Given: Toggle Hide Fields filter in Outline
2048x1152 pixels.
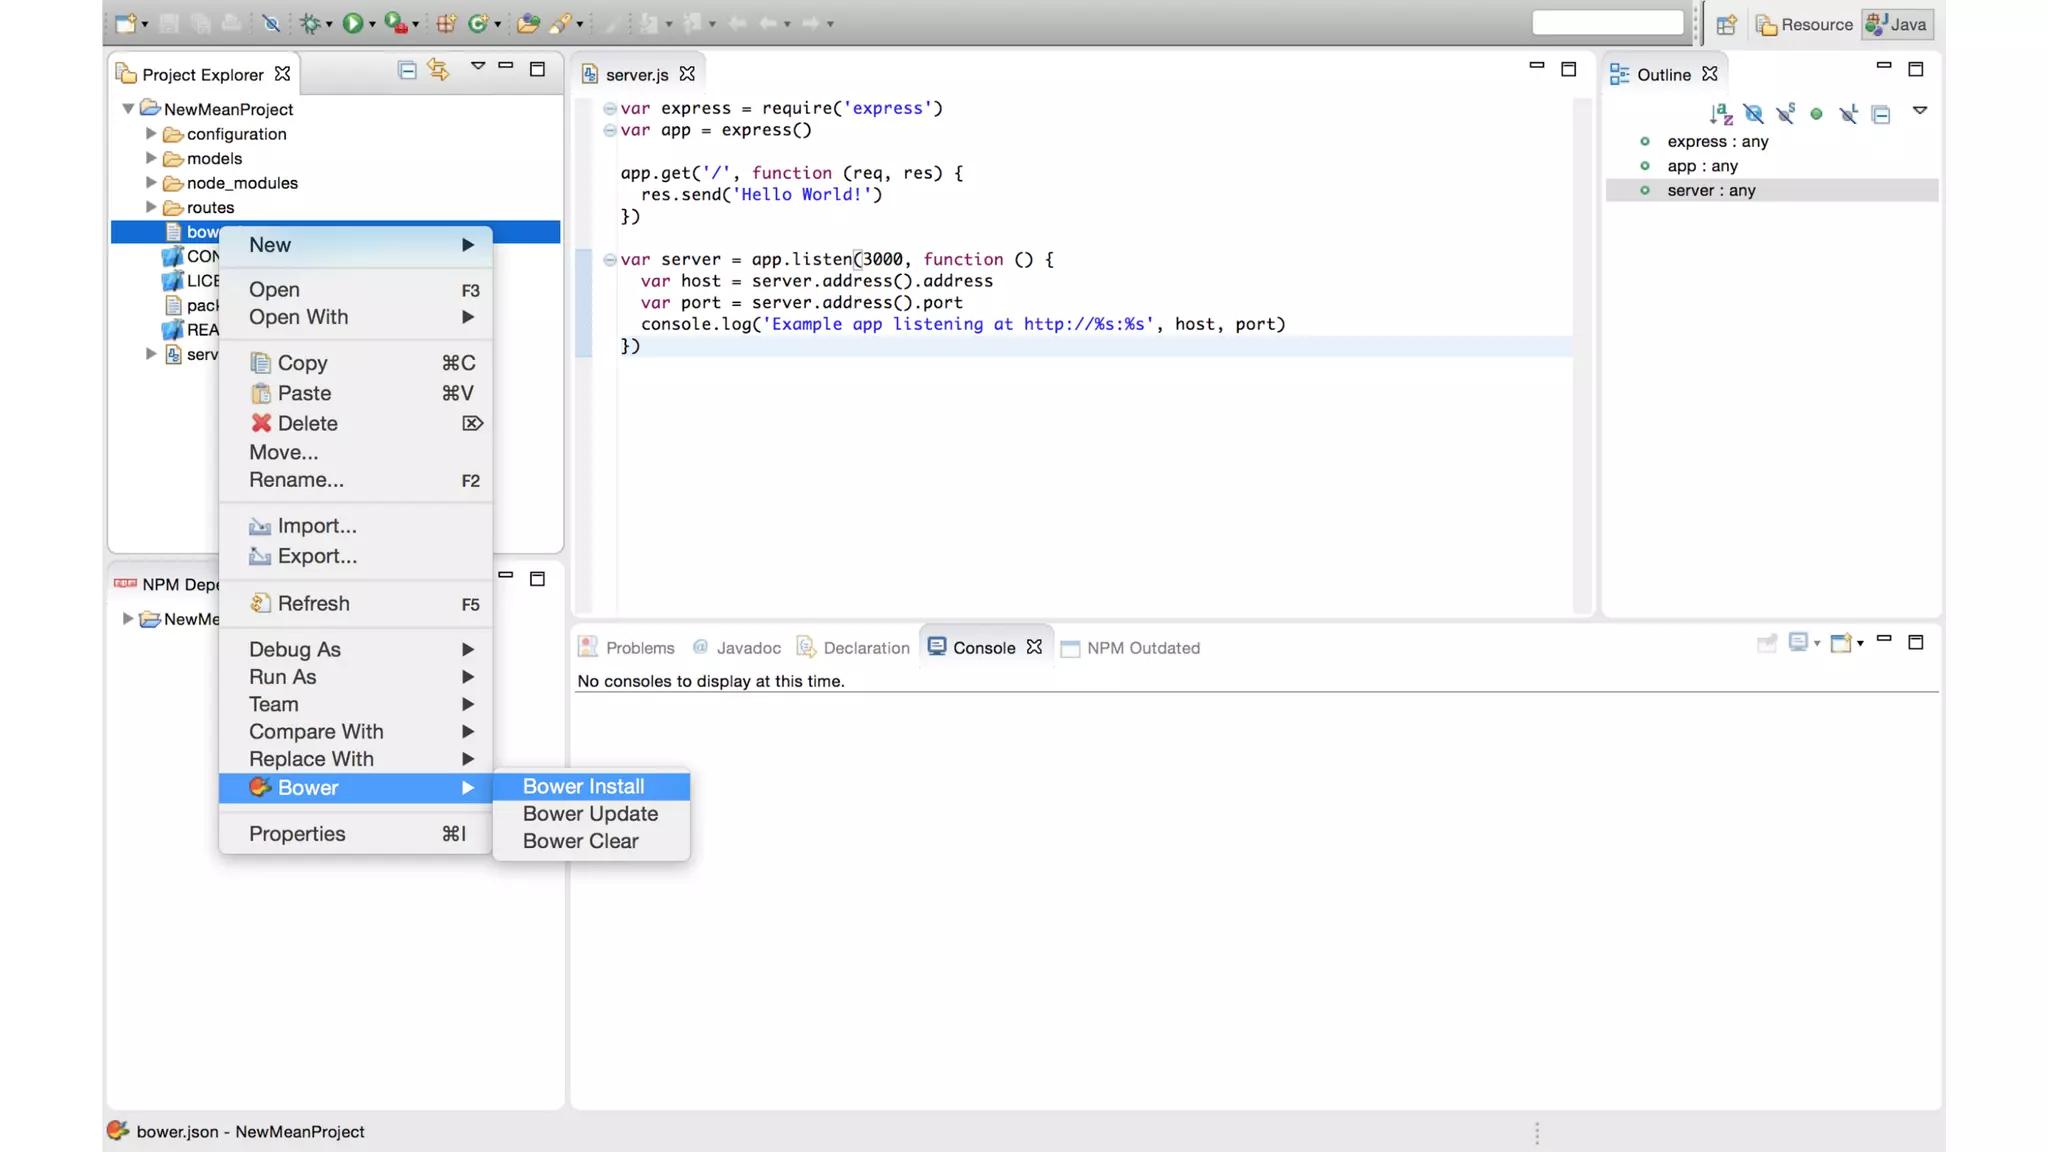Looking at the screenshot, I should tap(1753, 114).
